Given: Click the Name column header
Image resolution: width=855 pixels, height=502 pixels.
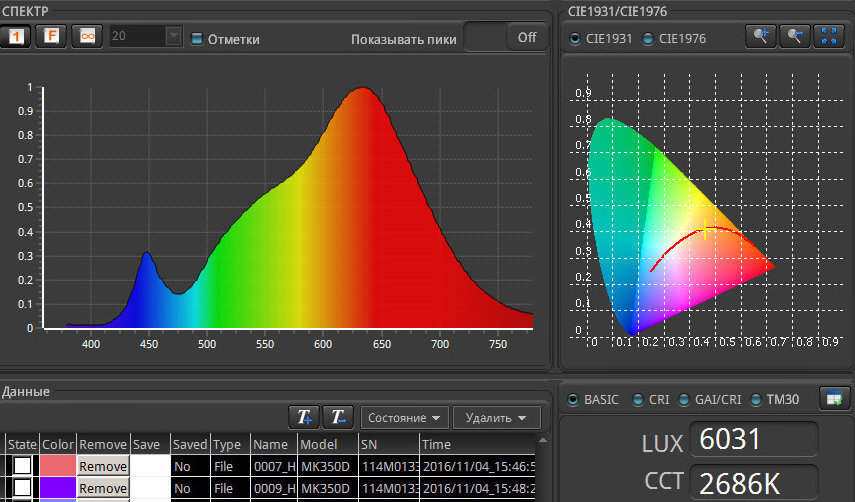Looking at the screenshot, I should (274, 444).
